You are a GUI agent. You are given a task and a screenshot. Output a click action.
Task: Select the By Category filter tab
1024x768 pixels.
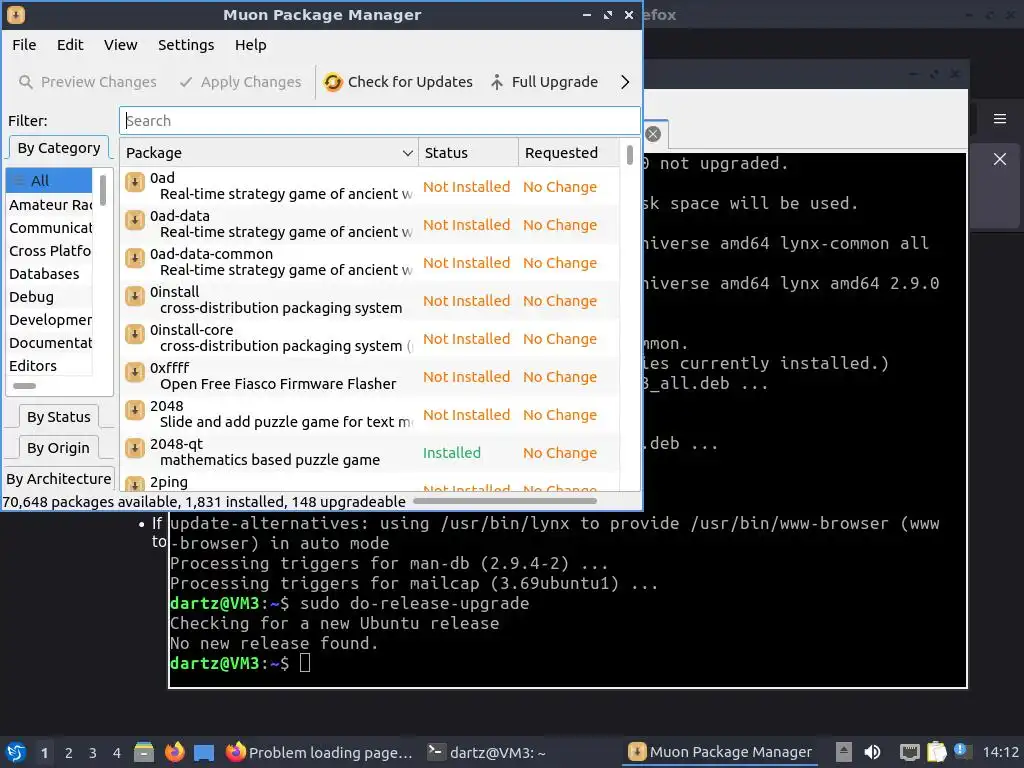[x=59, y=148]
